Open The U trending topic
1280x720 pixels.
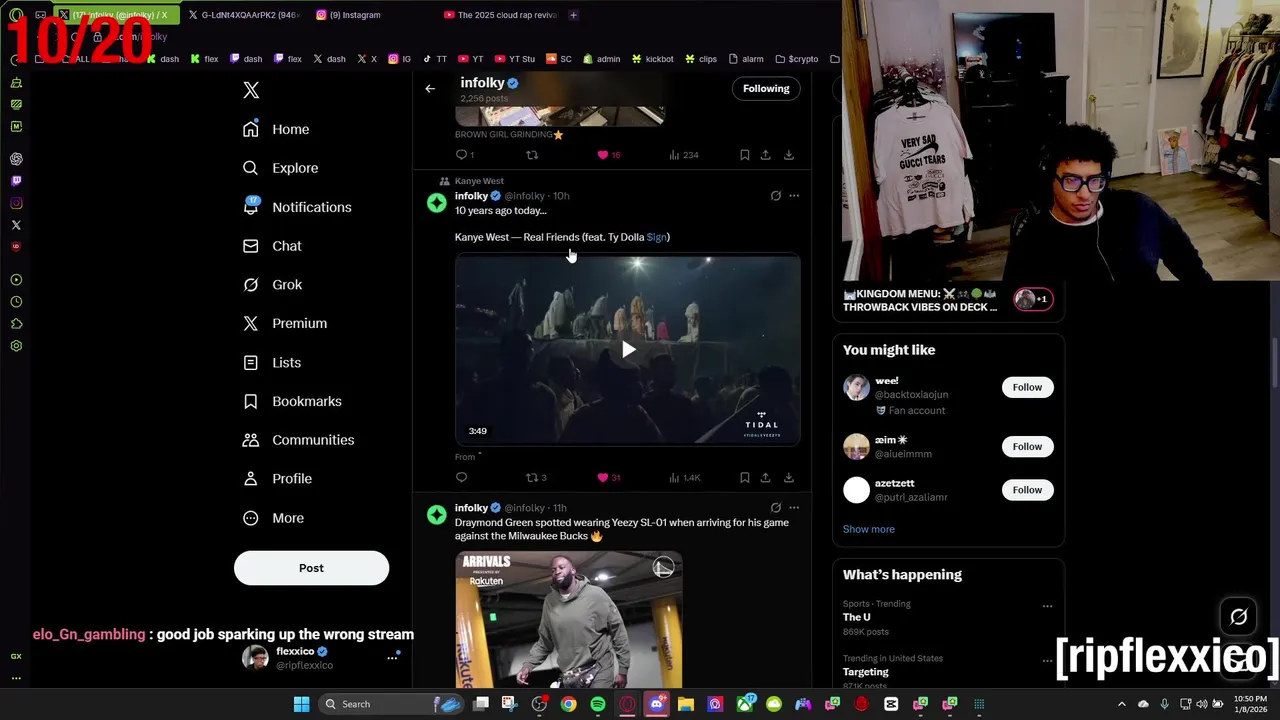(857, 617)
